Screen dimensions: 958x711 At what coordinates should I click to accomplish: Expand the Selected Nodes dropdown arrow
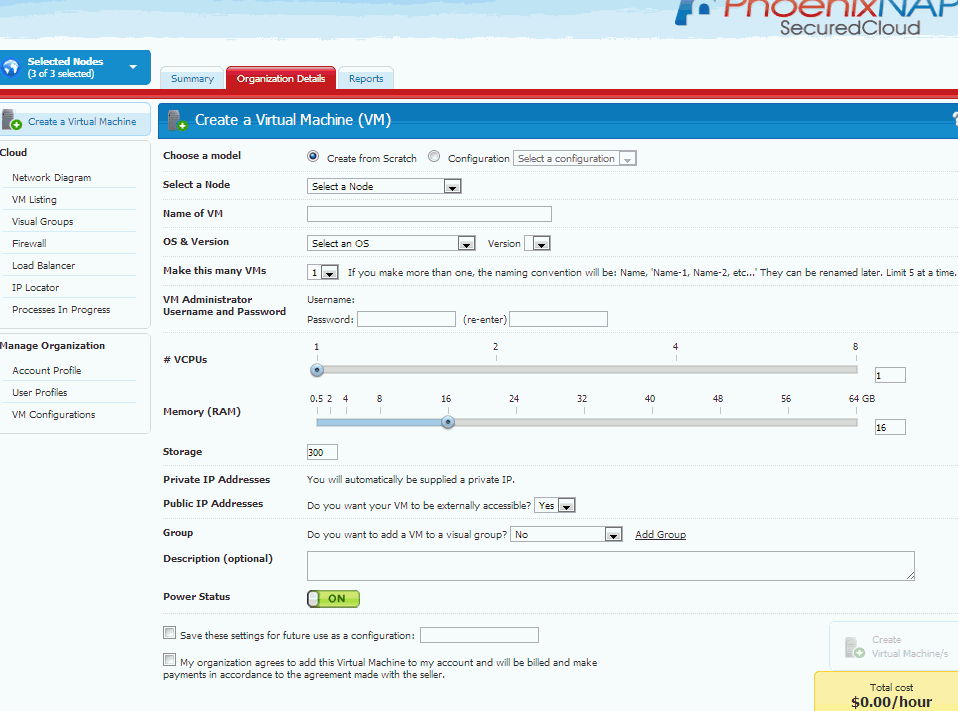(133, 68)
